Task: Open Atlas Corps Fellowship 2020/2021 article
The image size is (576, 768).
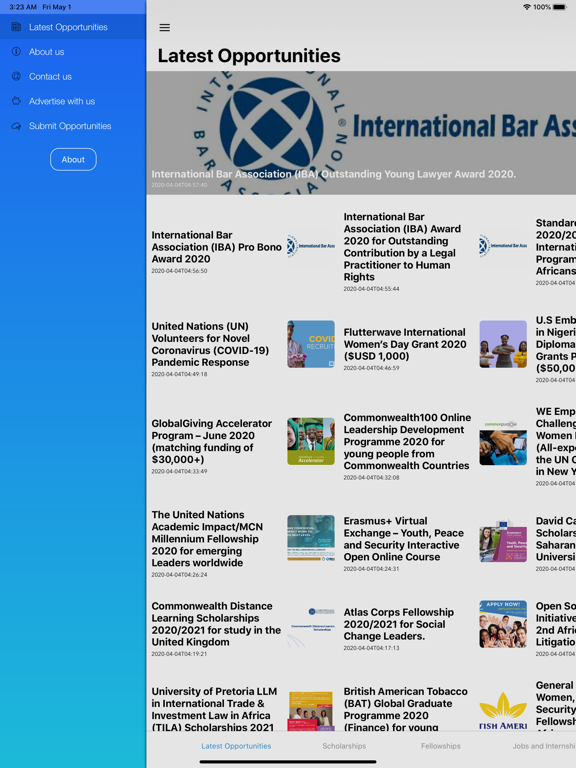Action: click(399, 624)
